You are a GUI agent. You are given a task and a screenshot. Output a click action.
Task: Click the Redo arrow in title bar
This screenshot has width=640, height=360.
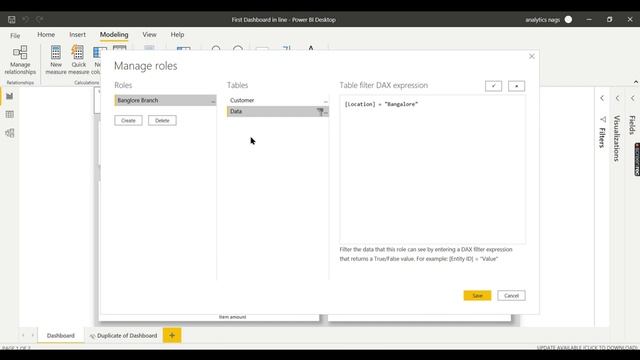pyautogui.click(x=40, y=20)
